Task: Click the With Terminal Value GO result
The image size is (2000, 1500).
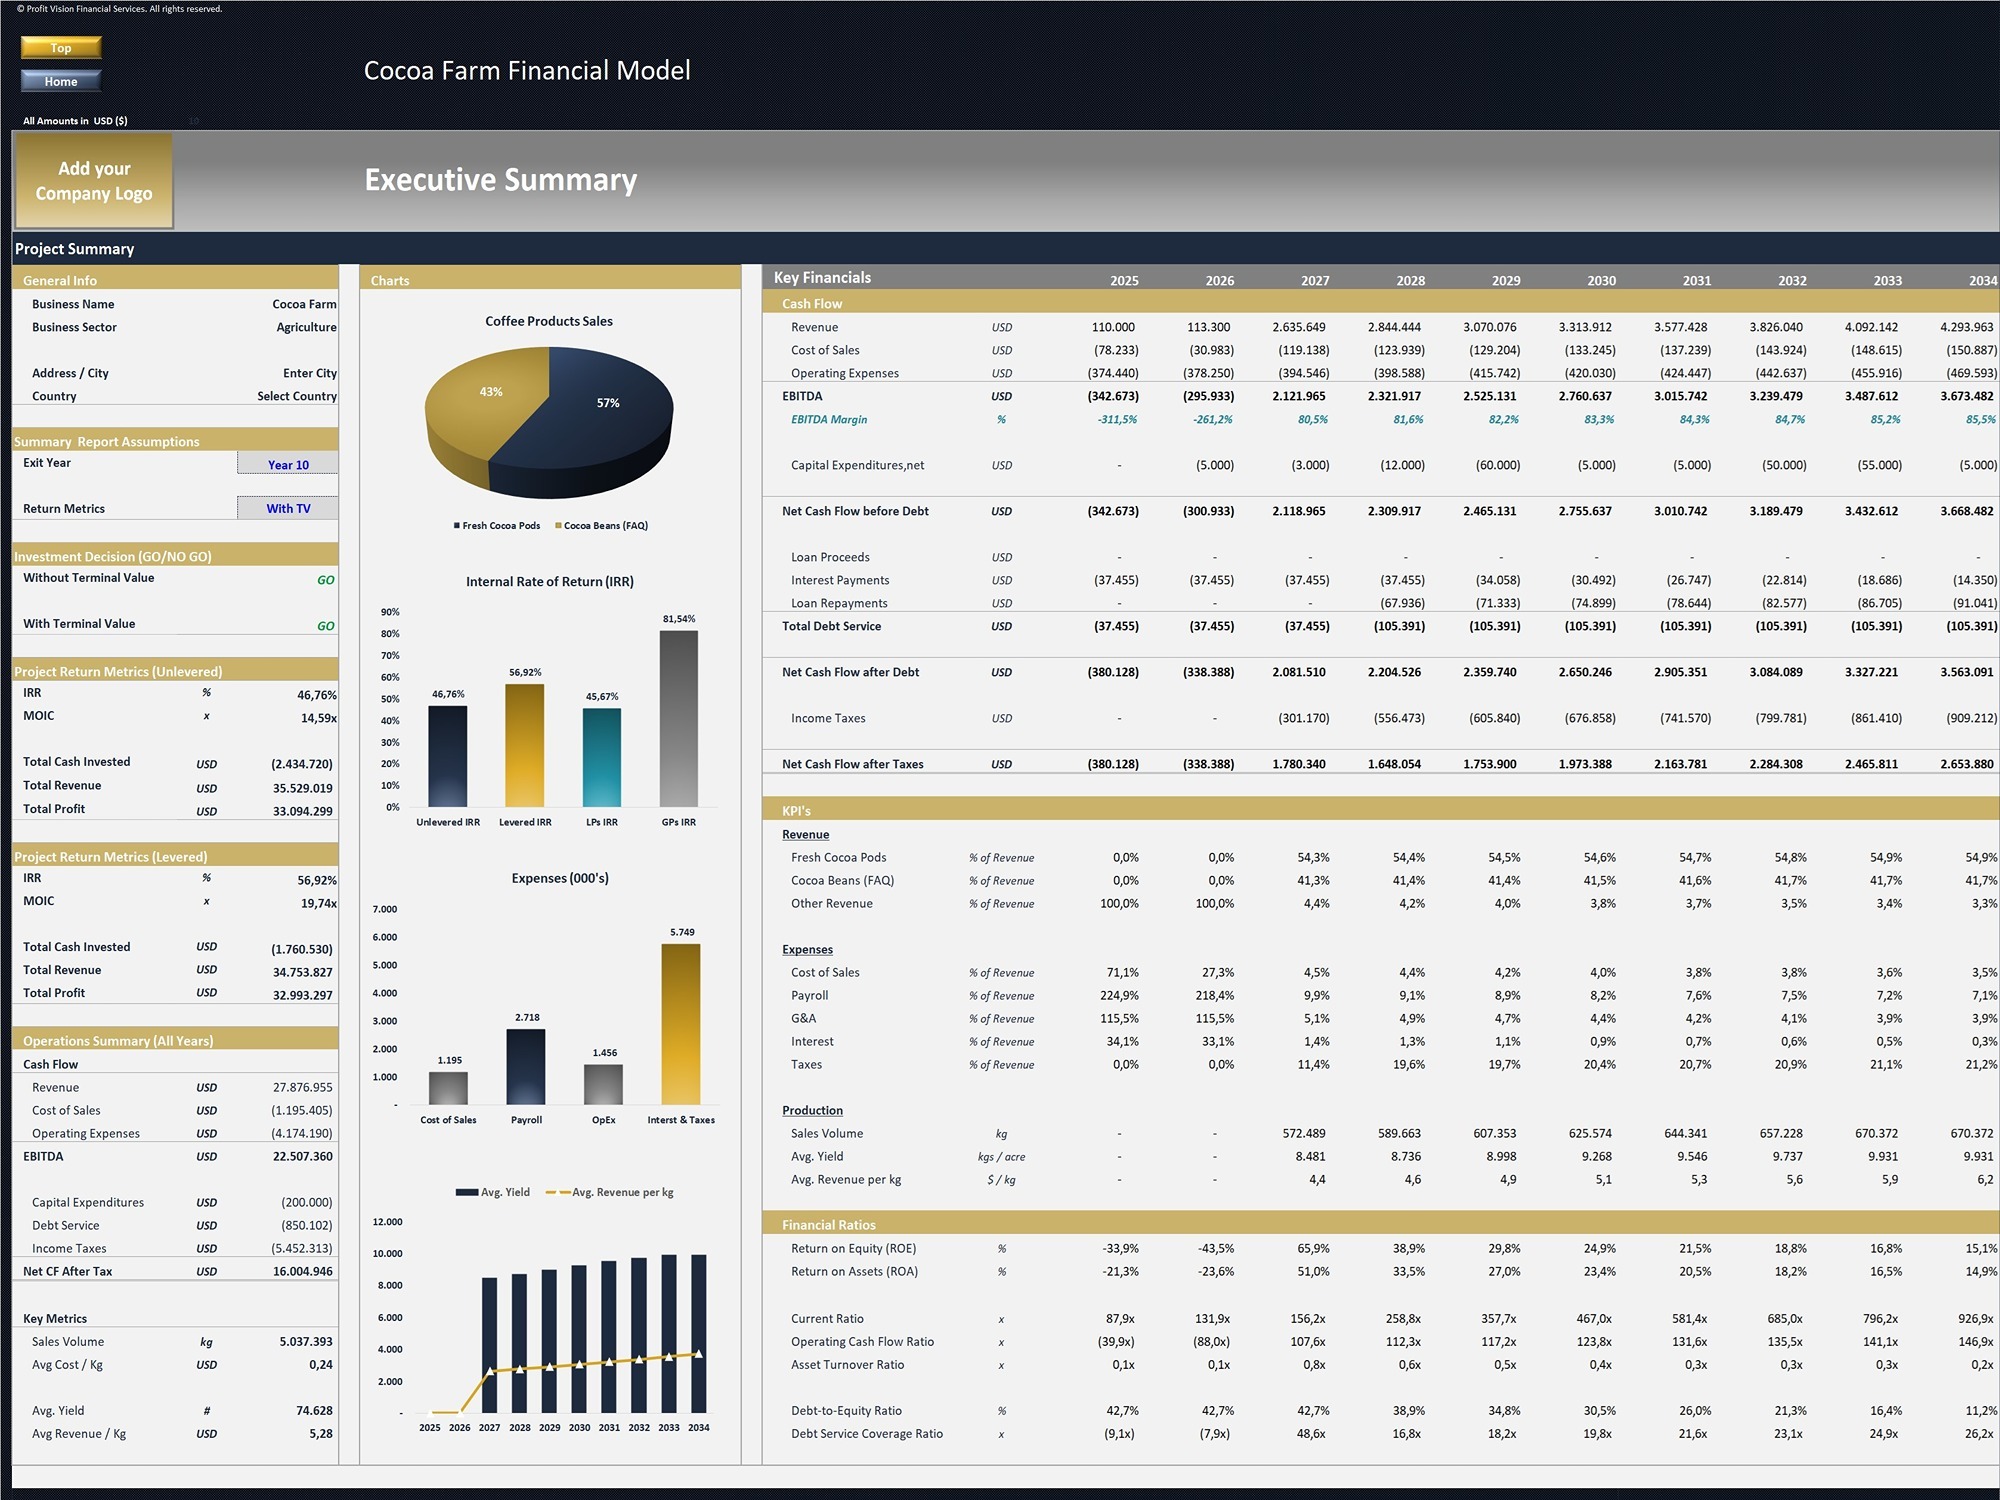Action: [x=326, y=626]
